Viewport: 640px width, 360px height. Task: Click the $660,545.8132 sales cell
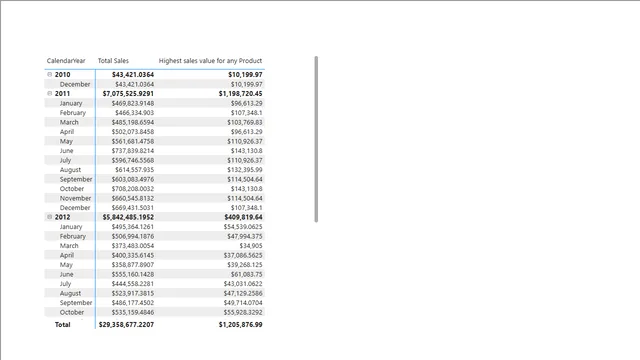pos(133,198)
